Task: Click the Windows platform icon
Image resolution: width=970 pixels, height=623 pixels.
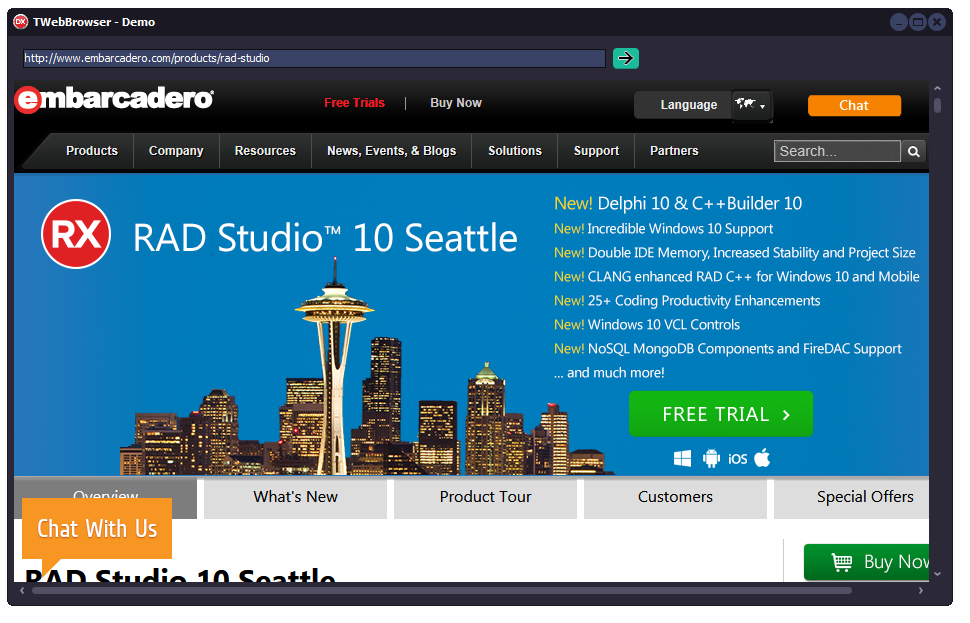Action: [682, 458]
